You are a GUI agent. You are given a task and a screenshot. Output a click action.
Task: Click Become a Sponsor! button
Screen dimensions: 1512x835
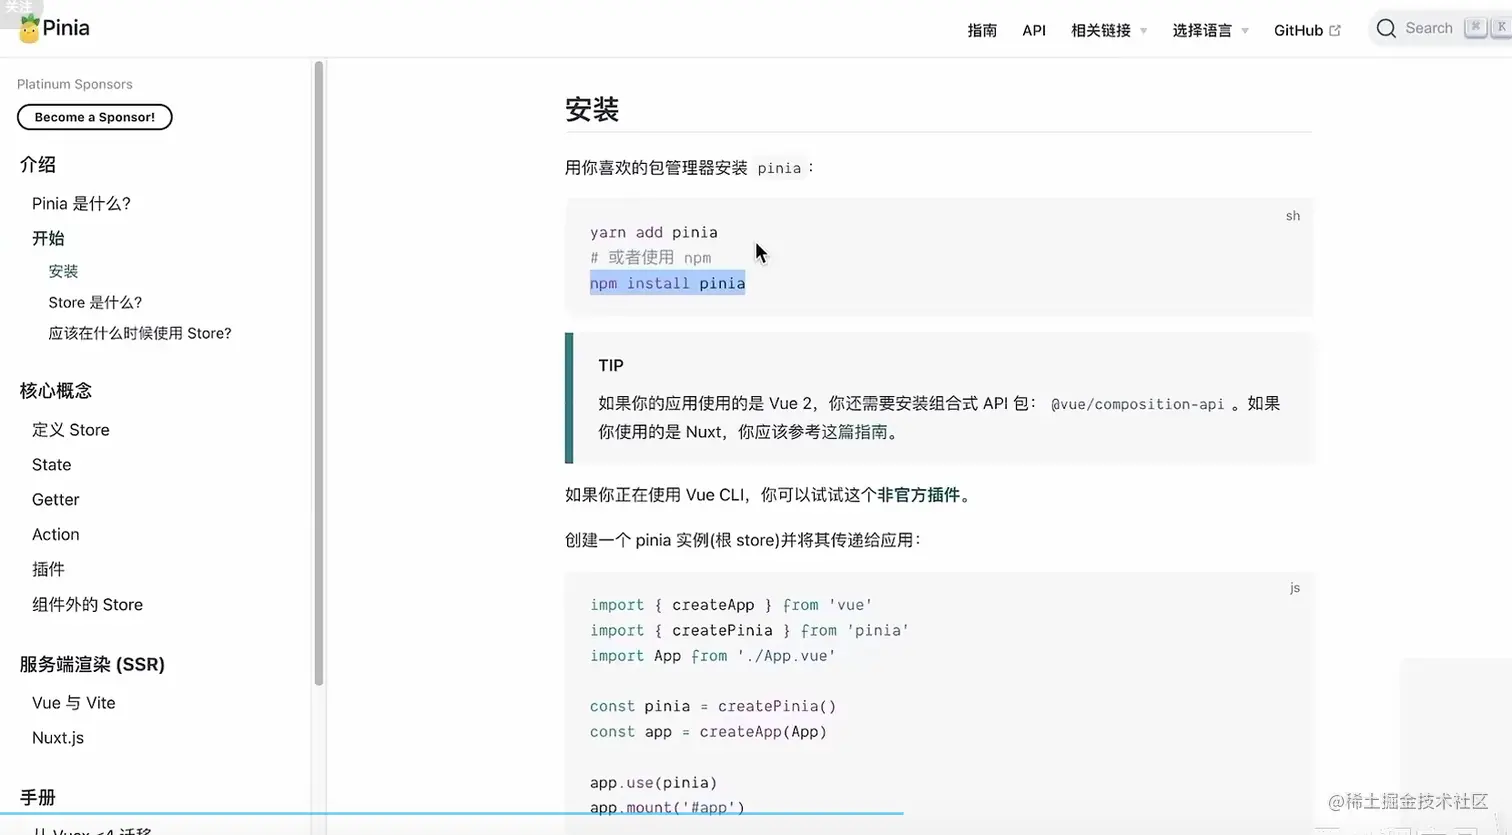pos(95,117)
